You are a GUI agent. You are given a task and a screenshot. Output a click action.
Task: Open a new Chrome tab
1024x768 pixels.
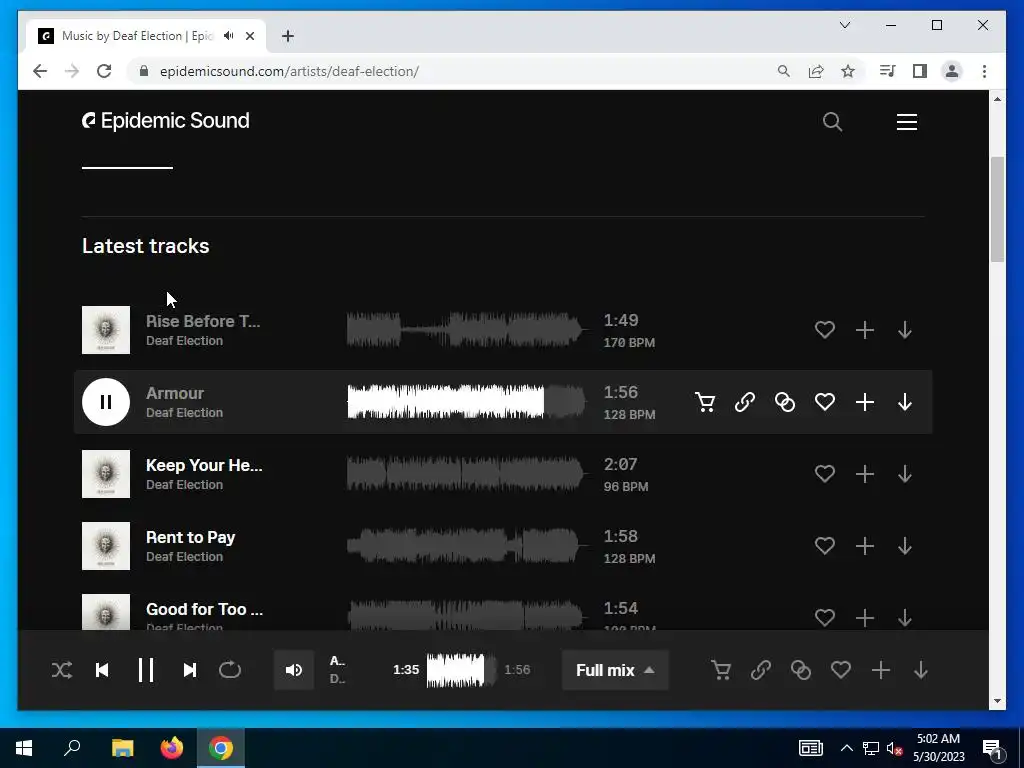pos(288,36)
